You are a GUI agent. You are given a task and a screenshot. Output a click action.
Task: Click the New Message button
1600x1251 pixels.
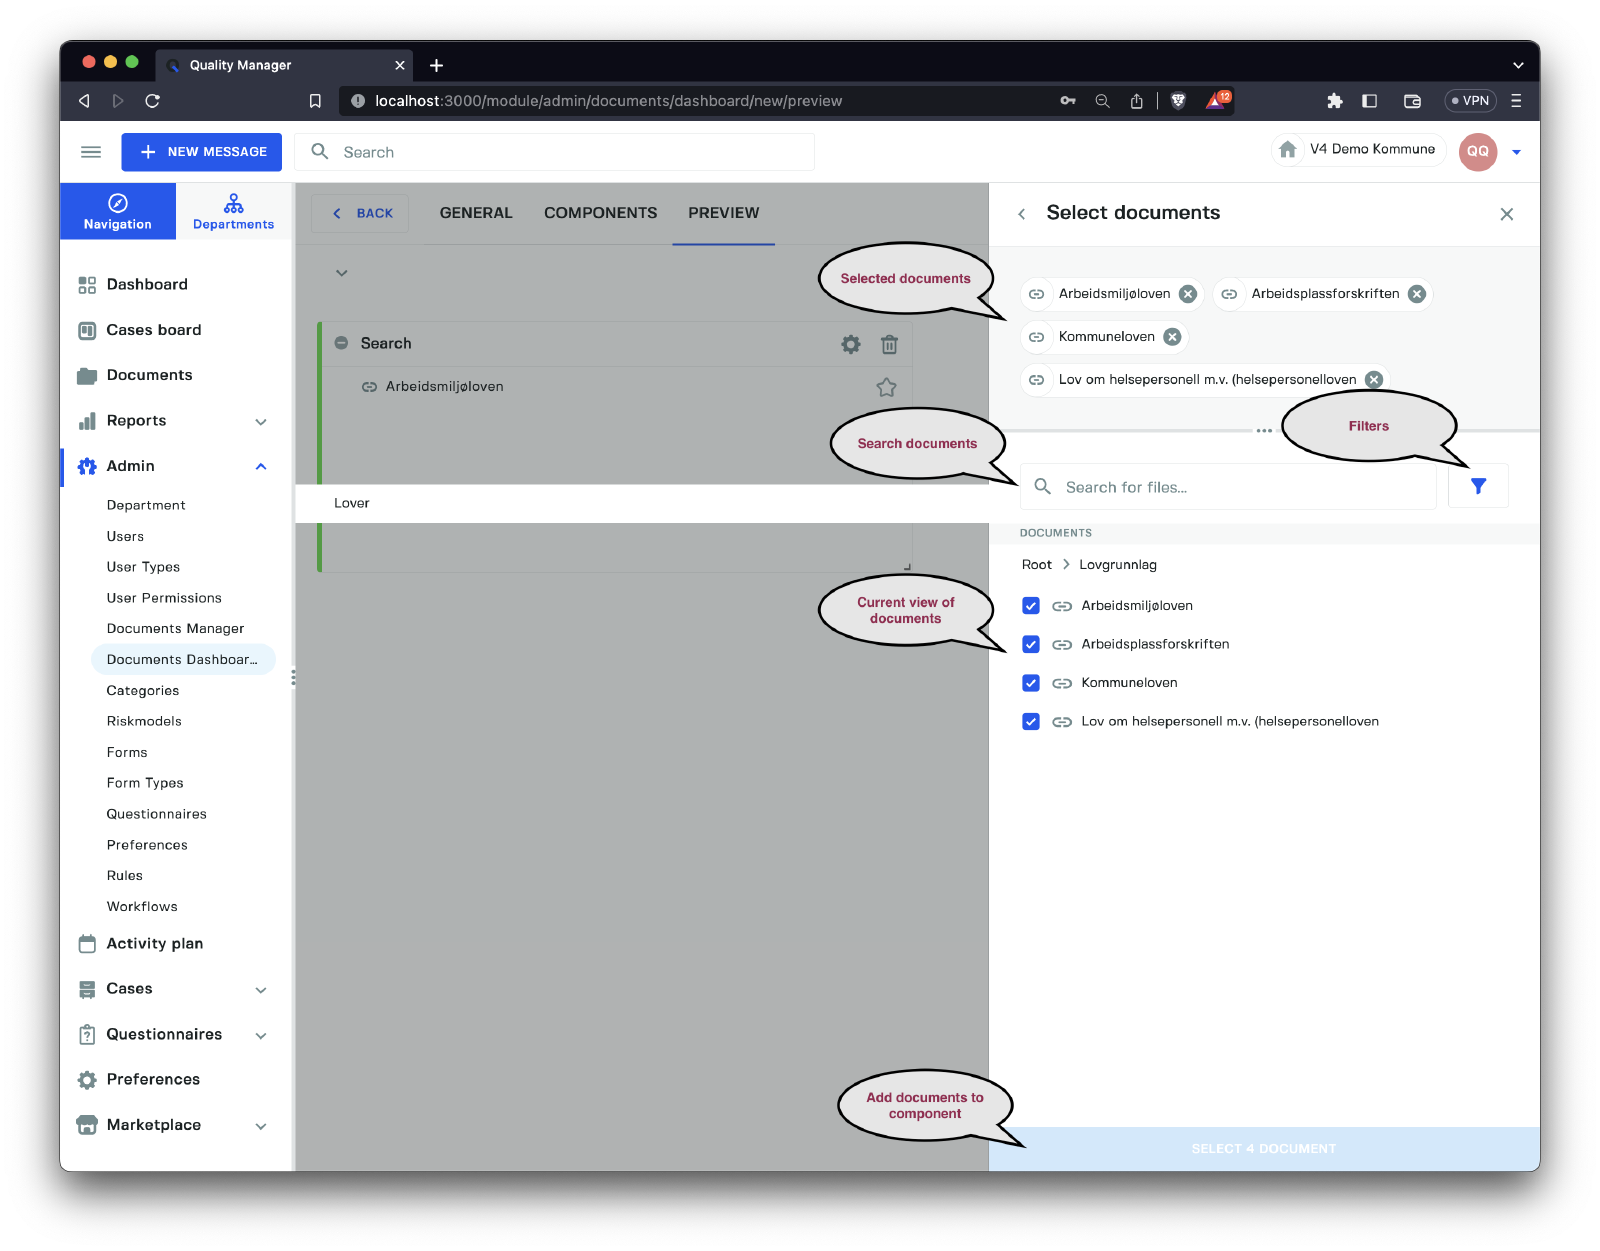[x=202, y=152]
